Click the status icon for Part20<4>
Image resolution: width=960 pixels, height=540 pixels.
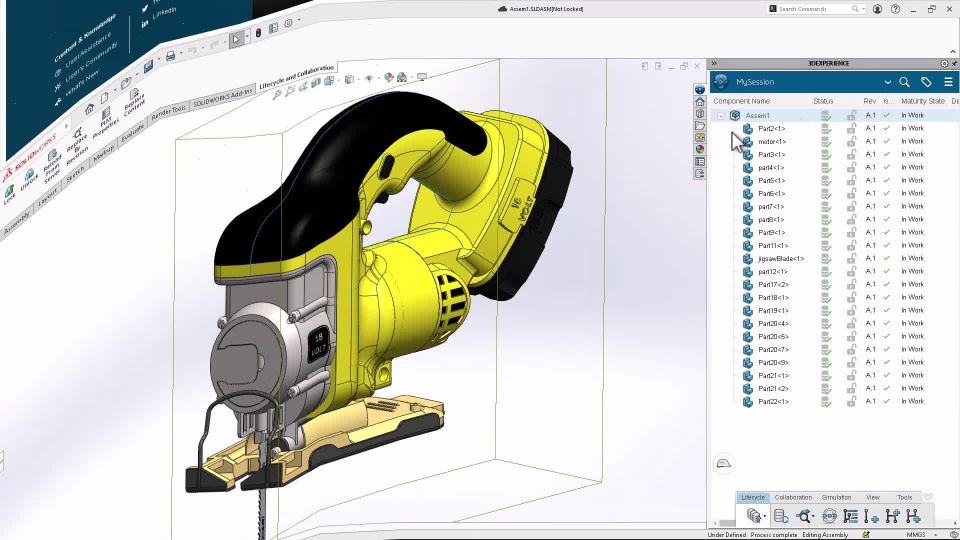pyautogui.click(x=826, y=324)
